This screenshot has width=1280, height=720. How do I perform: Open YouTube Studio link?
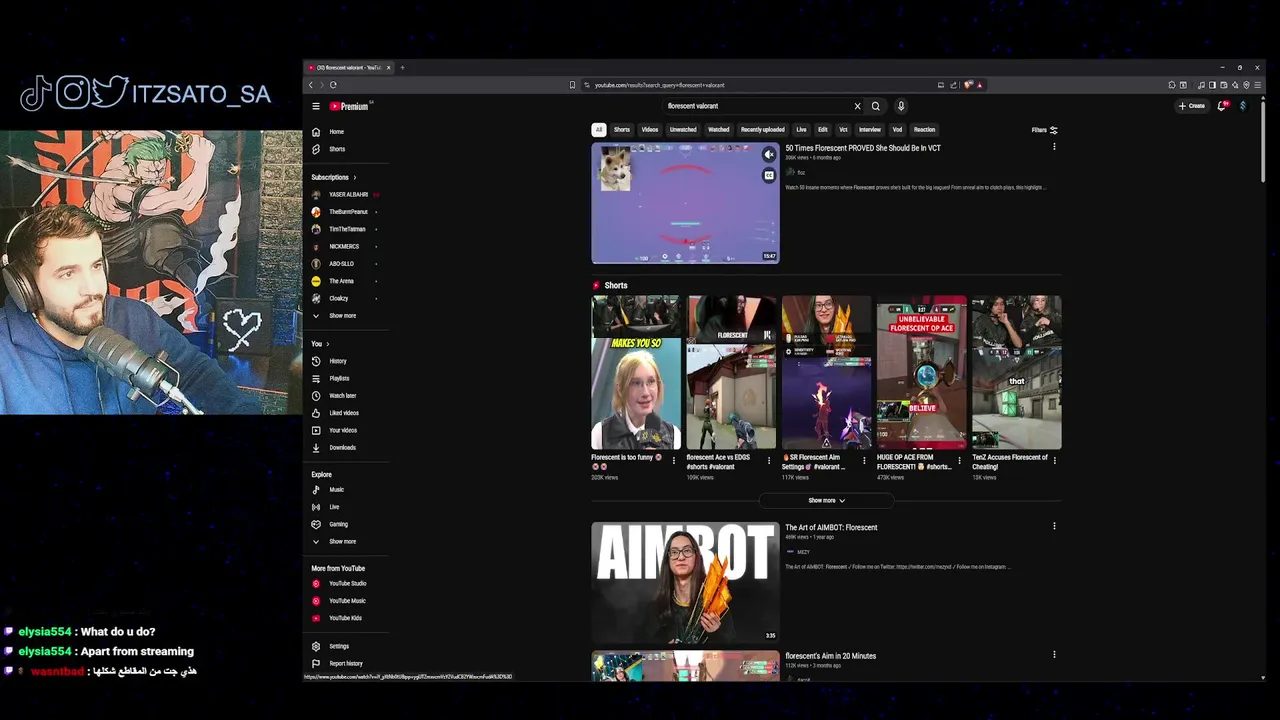click(x=347, y=584)
